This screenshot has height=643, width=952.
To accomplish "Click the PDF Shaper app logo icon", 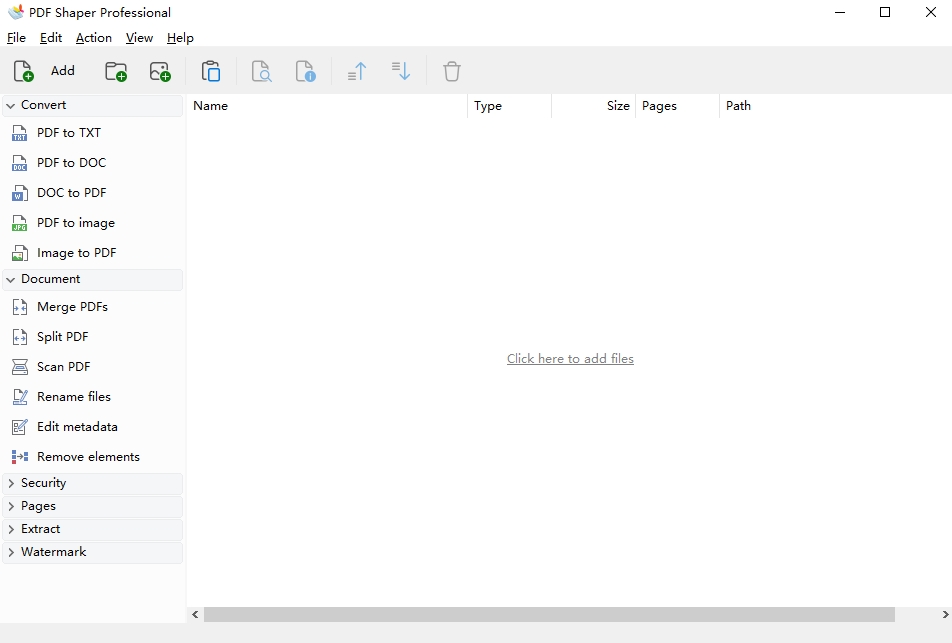I will (16, 12).
